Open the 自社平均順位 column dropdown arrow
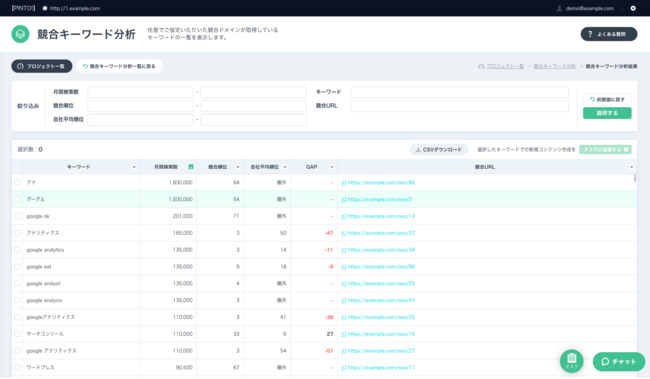 285,167
